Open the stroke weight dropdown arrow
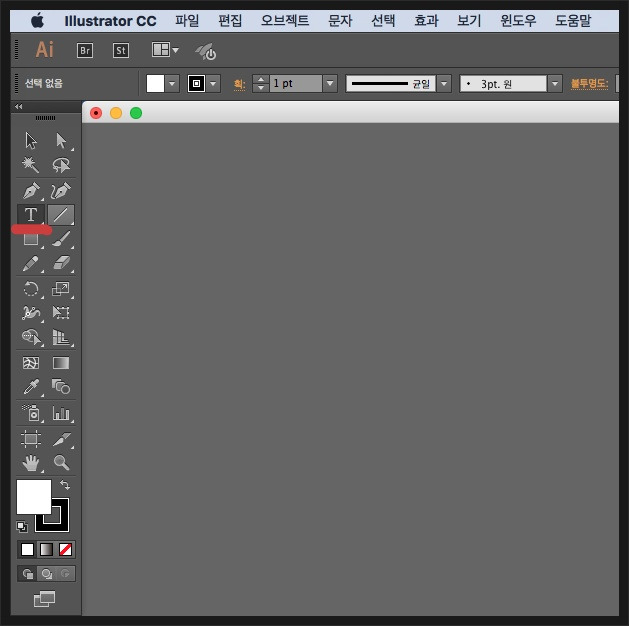Screen dimensions: 629x626 point(330,83)
